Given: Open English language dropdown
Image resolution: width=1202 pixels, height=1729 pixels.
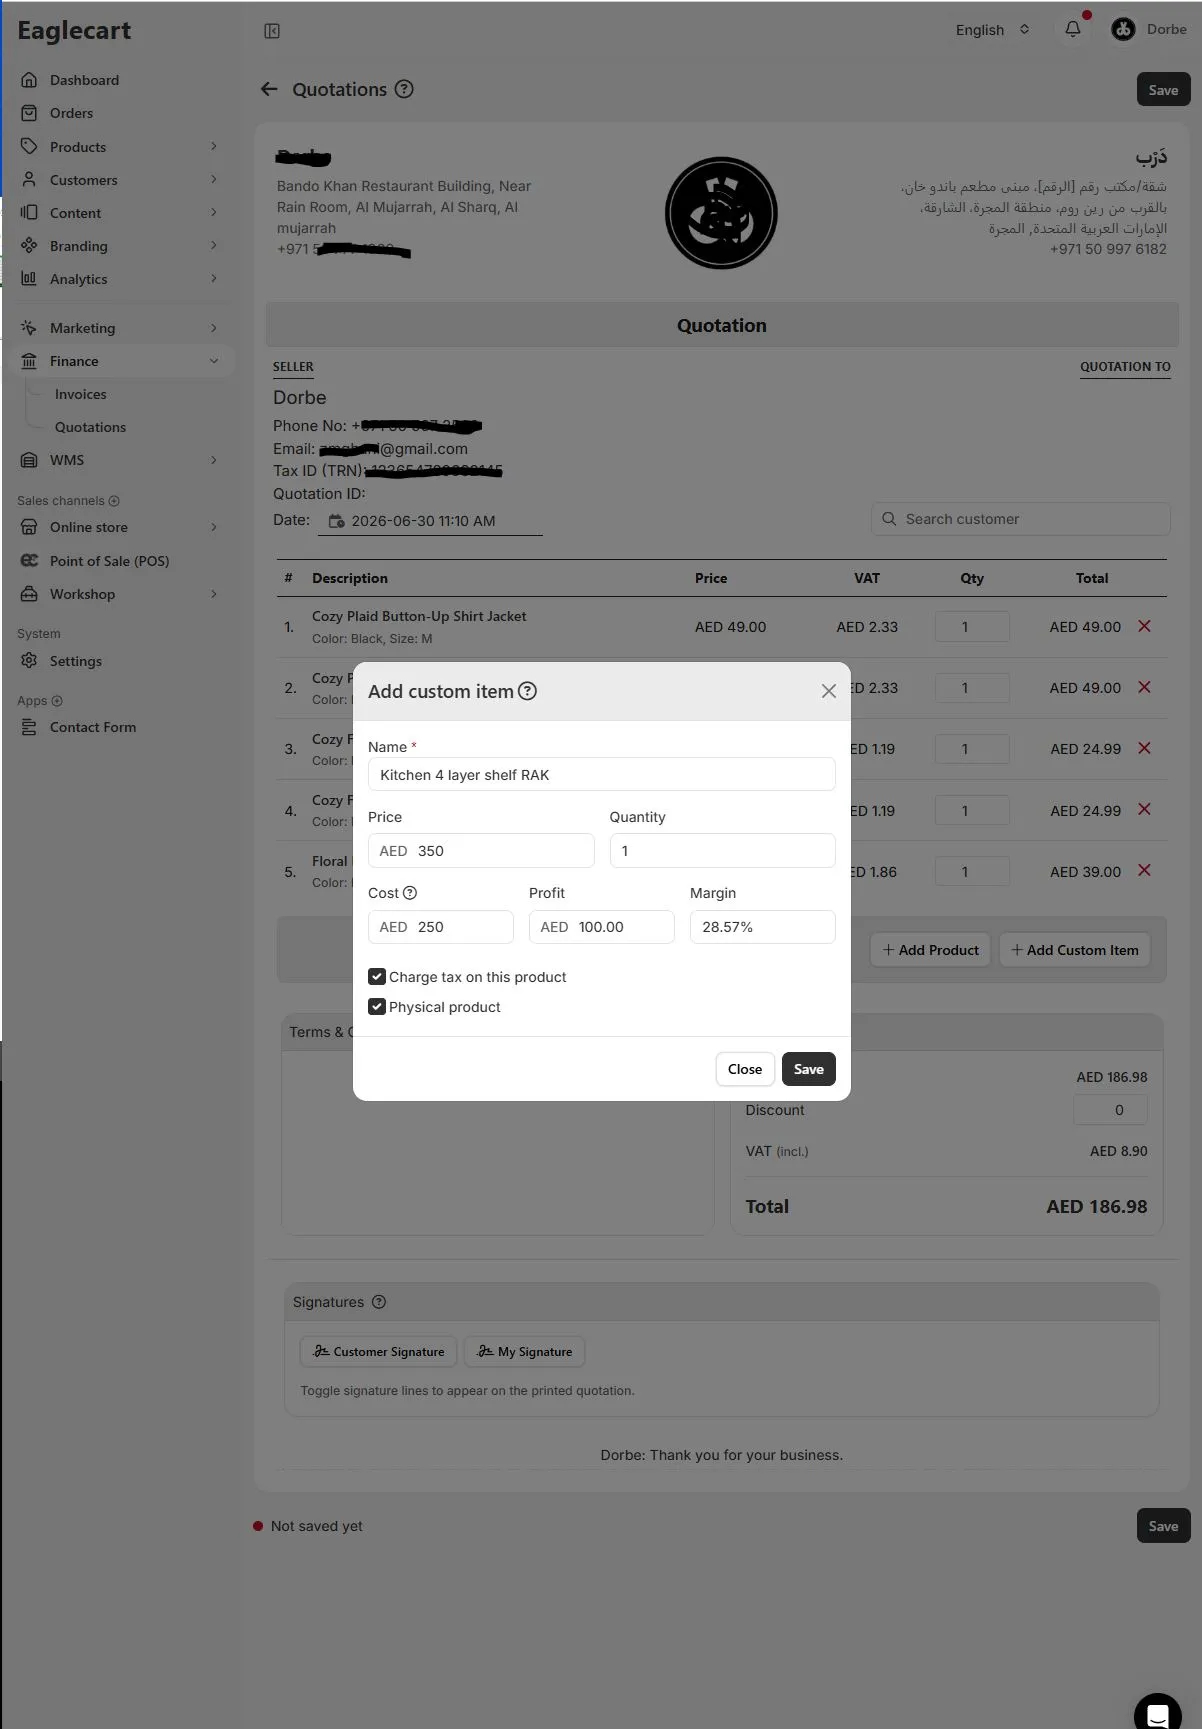Looking at the screenshot, I should pyautogui.click(x=992, y=30).
